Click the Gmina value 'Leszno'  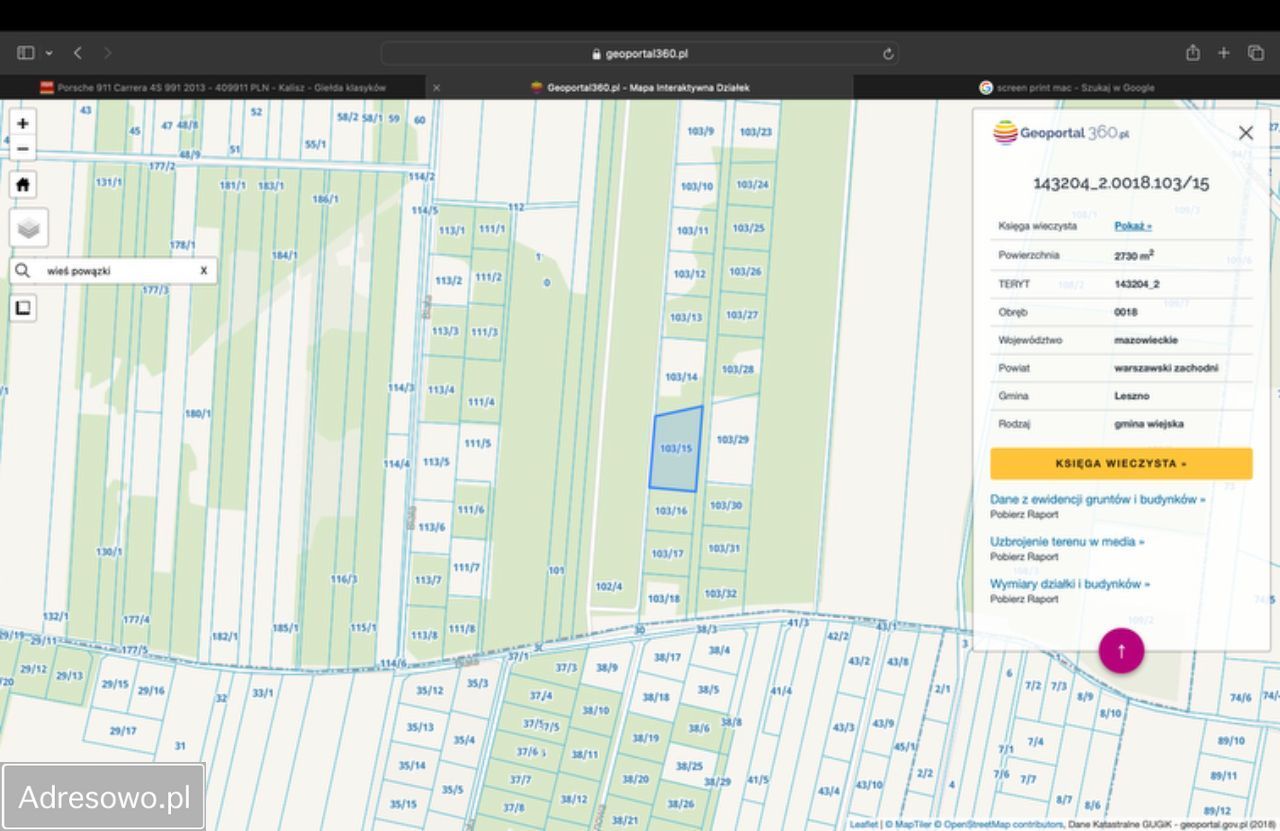pos(1132,396)
